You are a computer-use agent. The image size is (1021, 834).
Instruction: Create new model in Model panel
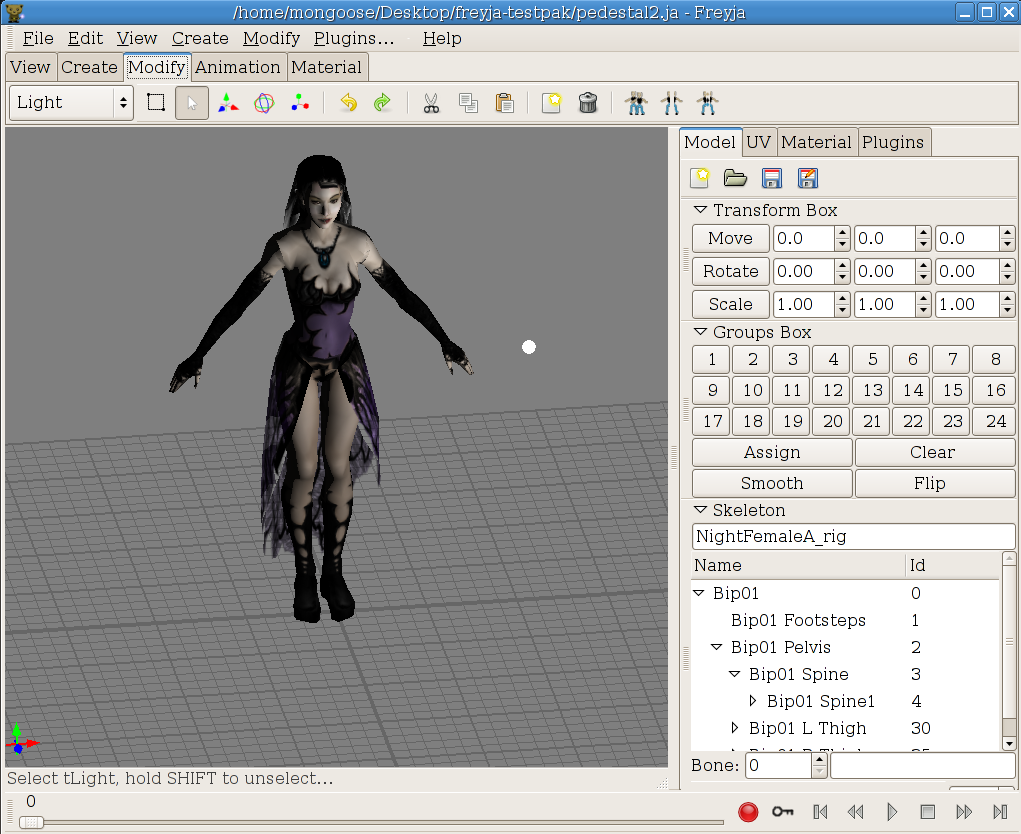700,178
